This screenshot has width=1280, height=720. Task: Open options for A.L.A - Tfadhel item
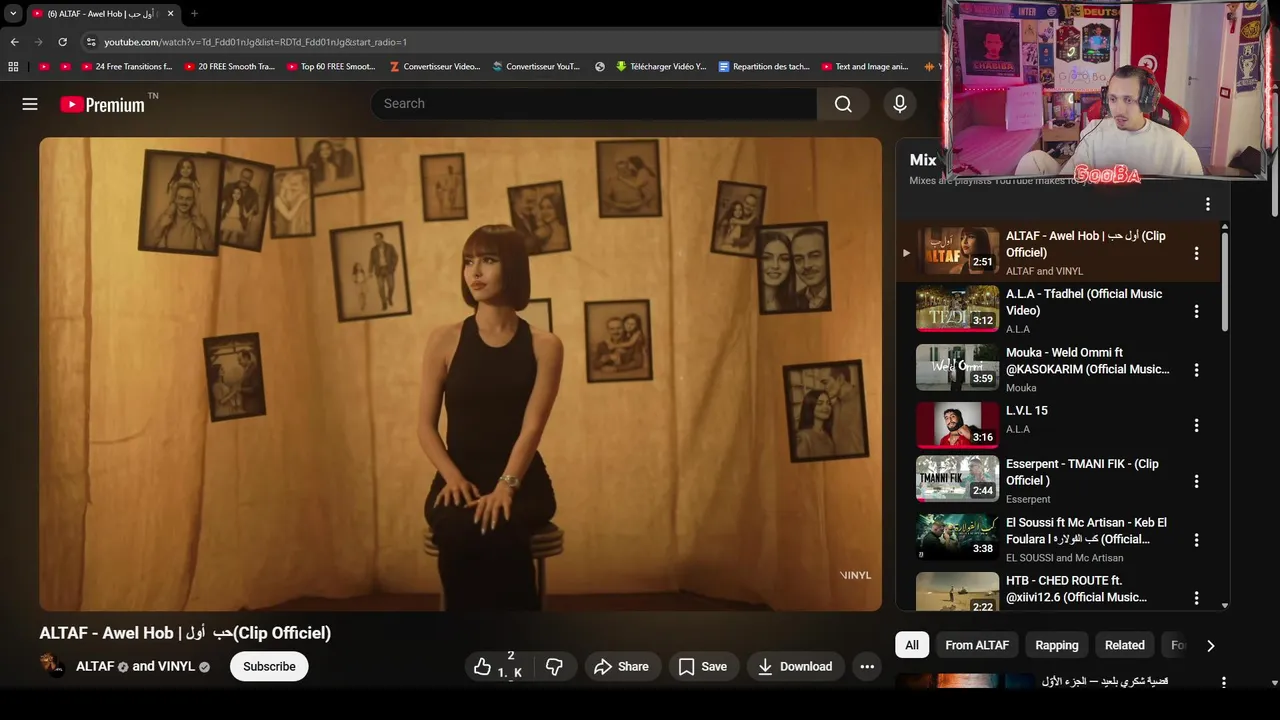(x=1196, y=311)
